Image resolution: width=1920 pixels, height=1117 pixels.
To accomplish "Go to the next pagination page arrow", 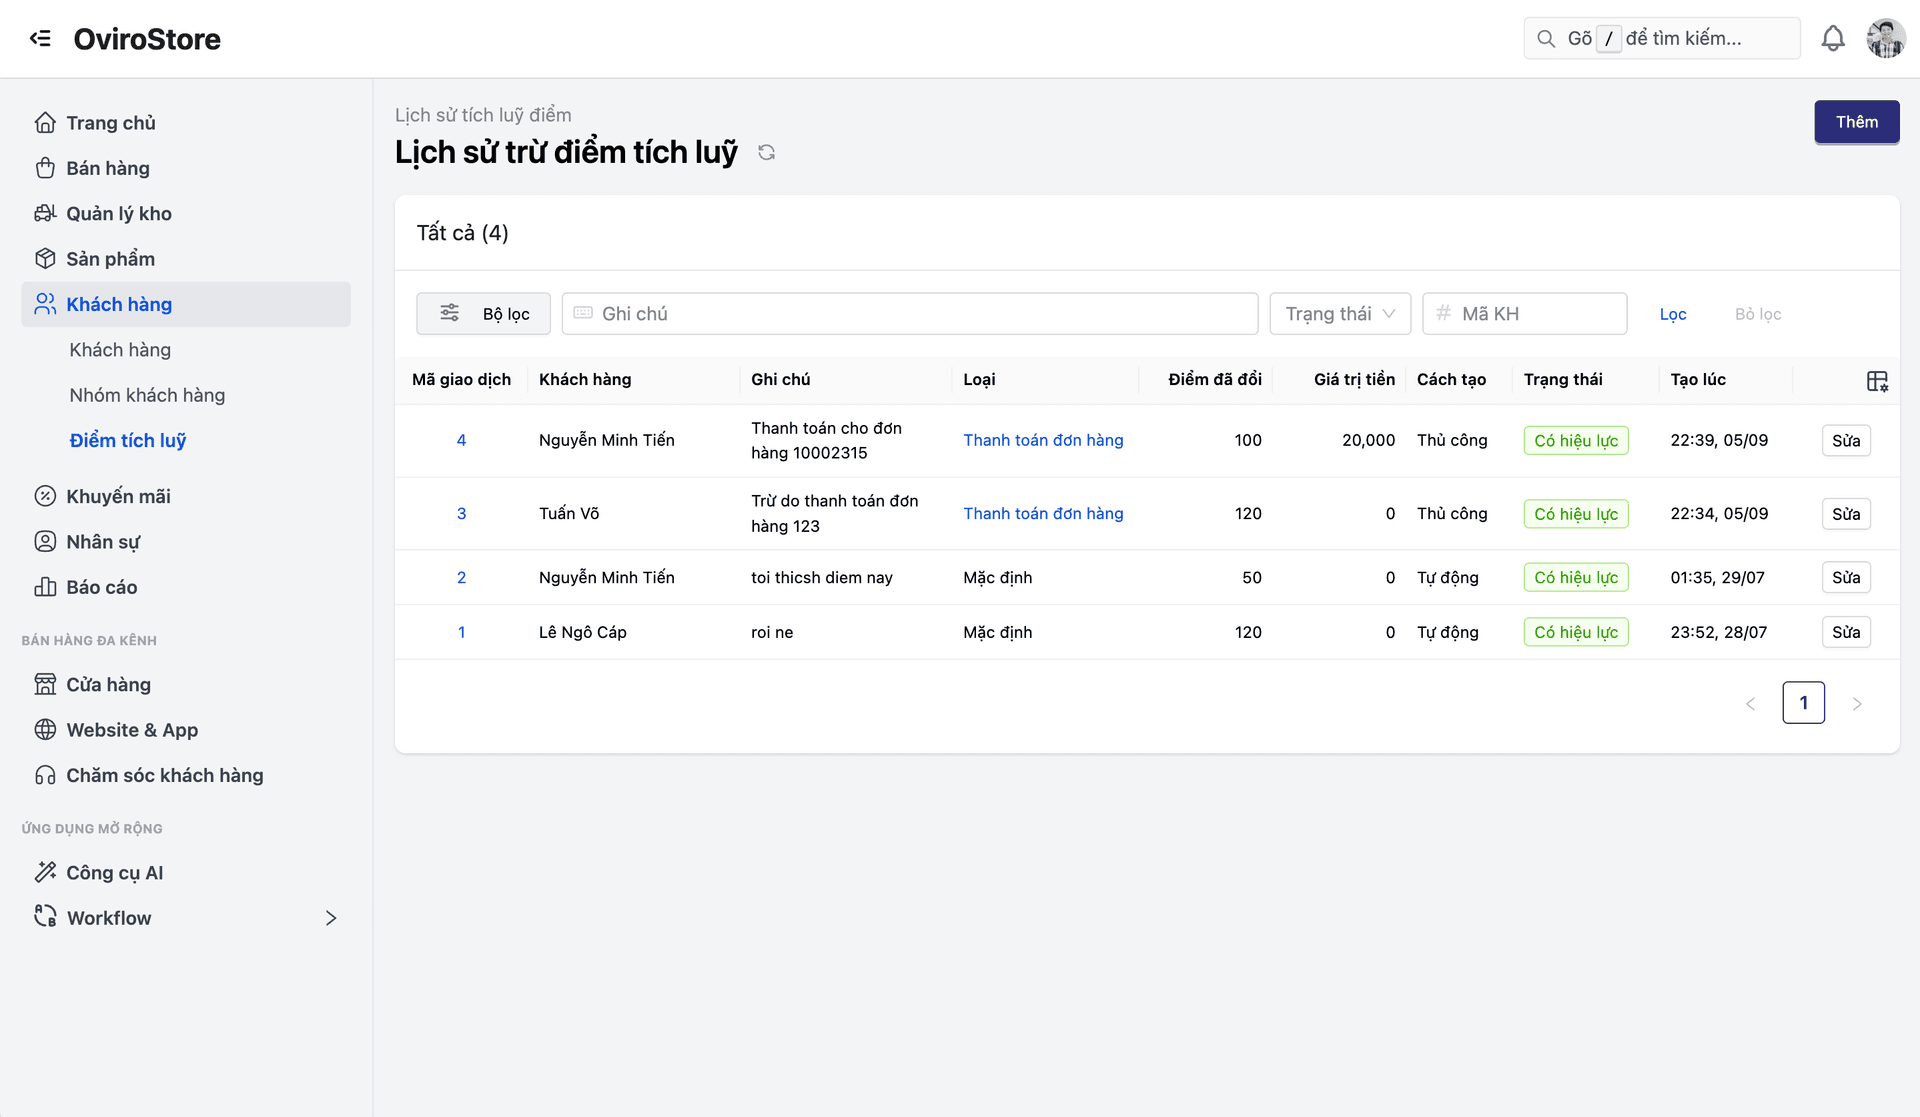I will point(1857,703).
